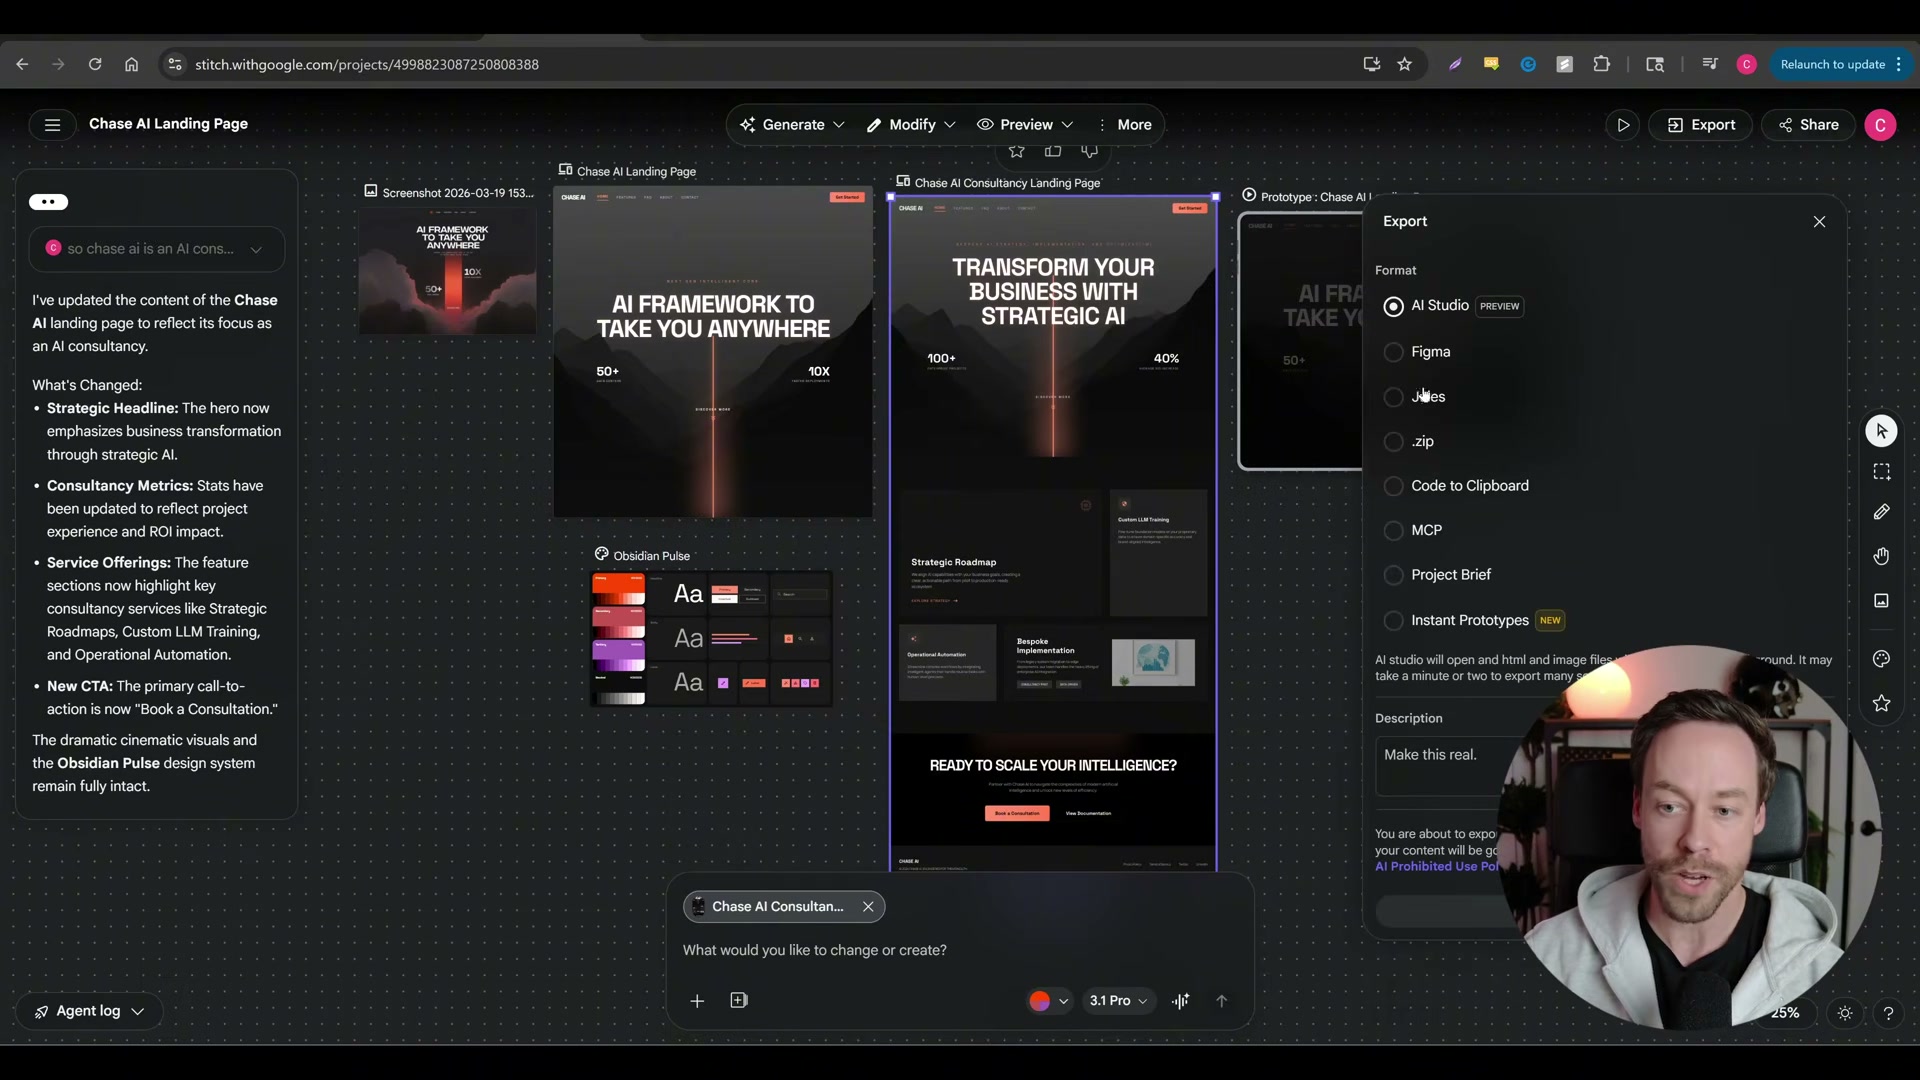Click the play preview button in top bar

[1622, 125]
